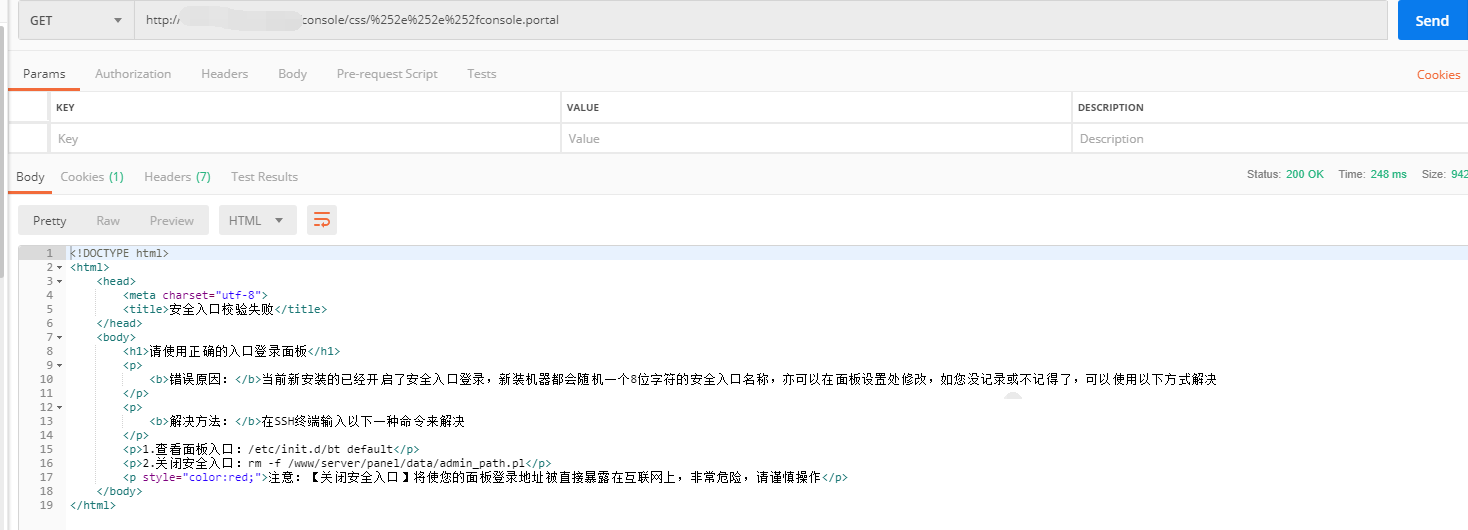Click the Key parameter input
1468x530 pixels.
tap(304, 139)
